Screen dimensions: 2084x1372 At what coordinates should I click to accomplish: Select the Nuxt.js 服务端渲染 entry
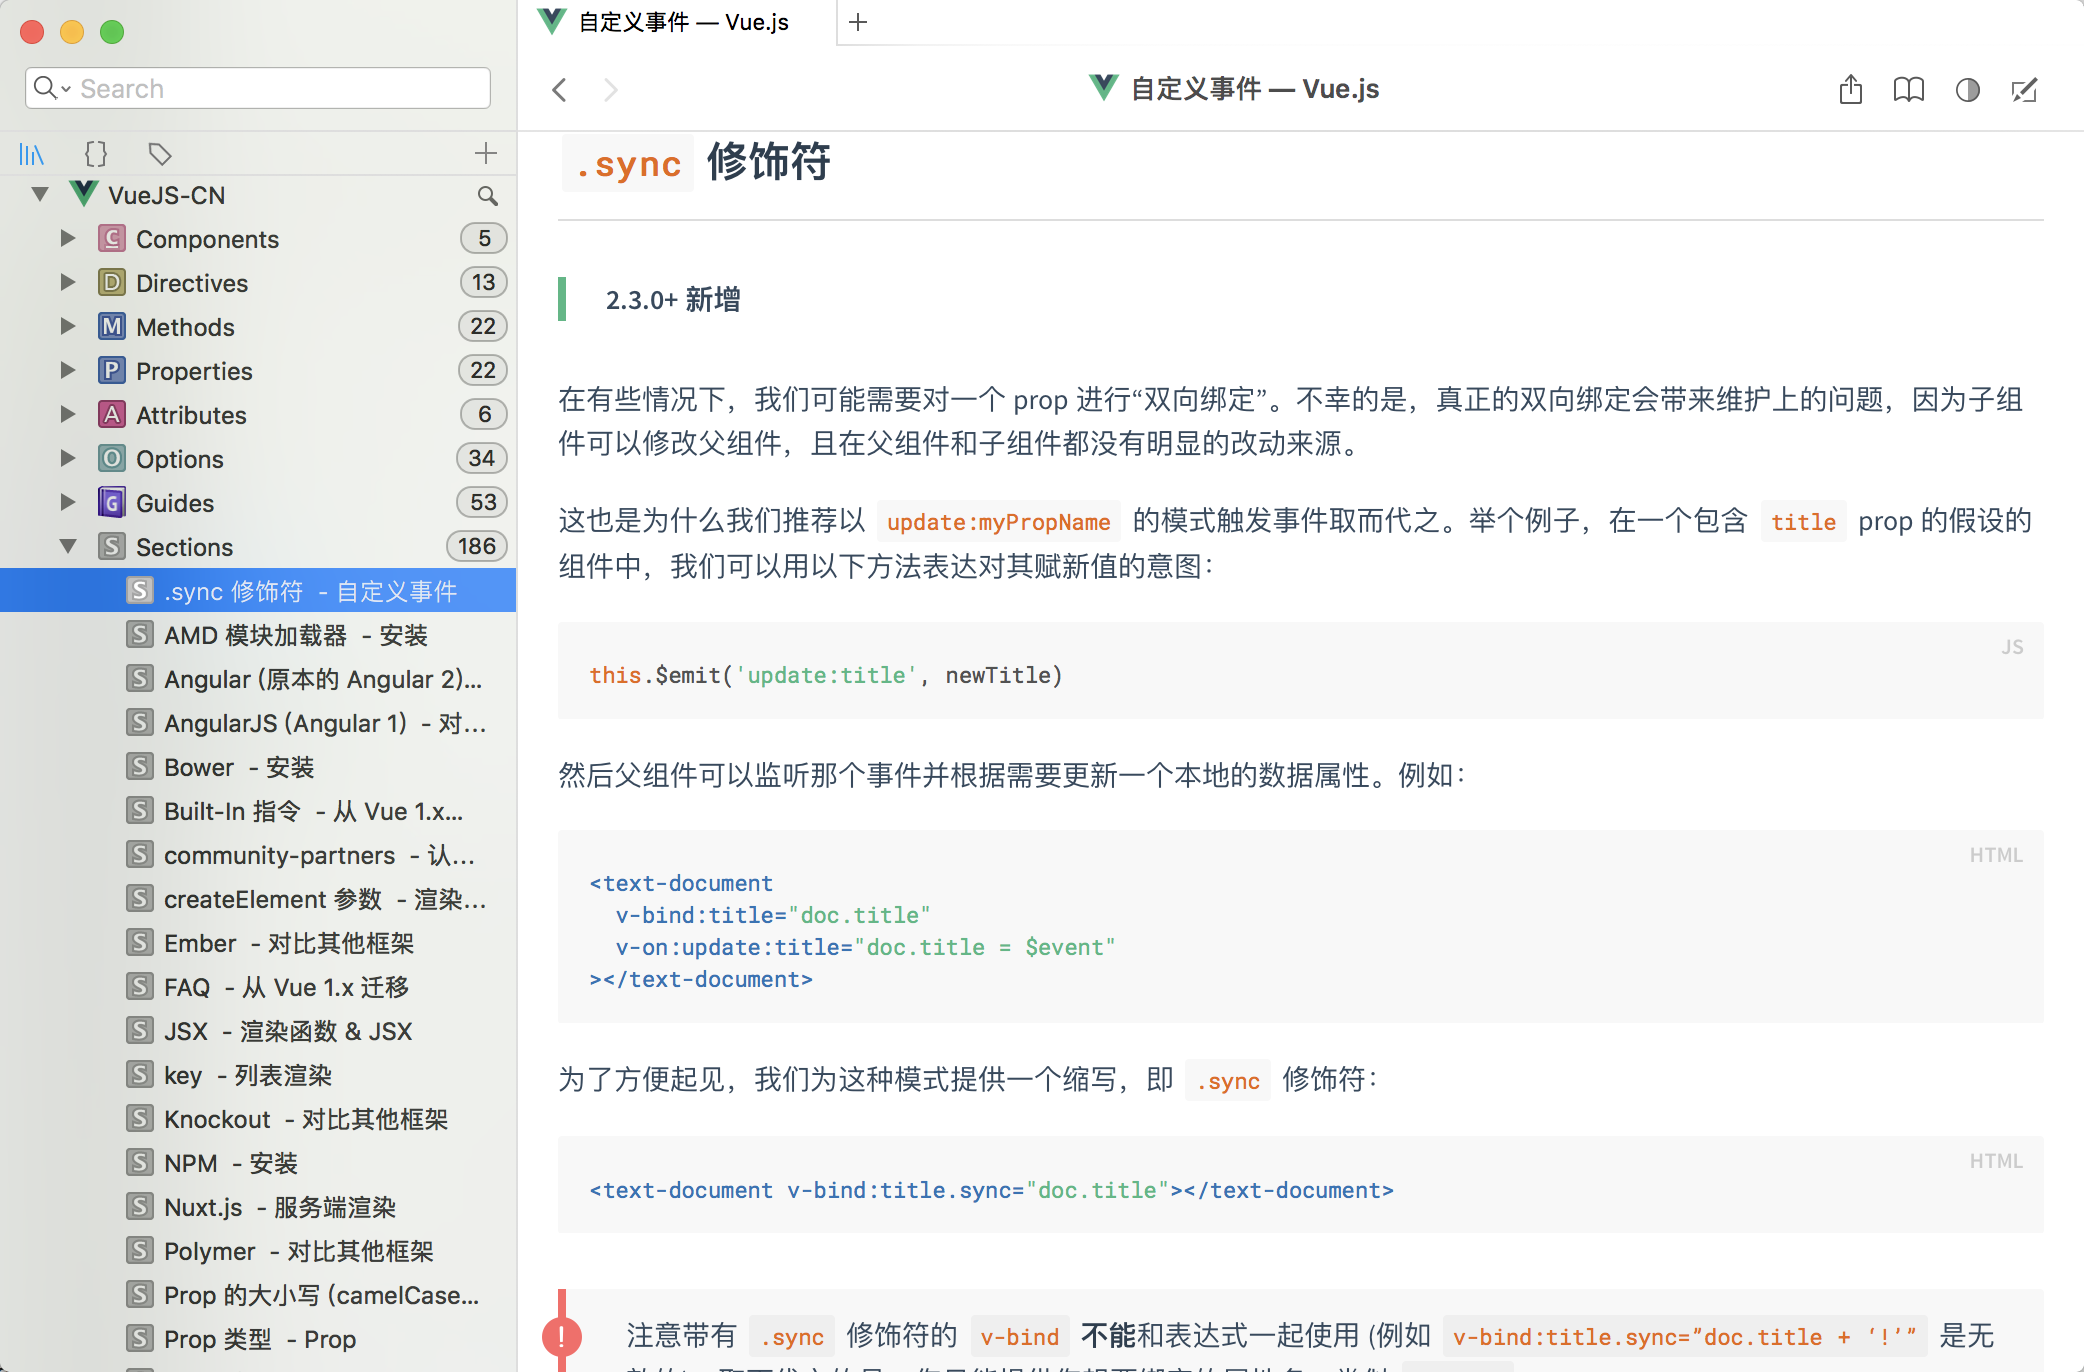280,1207
